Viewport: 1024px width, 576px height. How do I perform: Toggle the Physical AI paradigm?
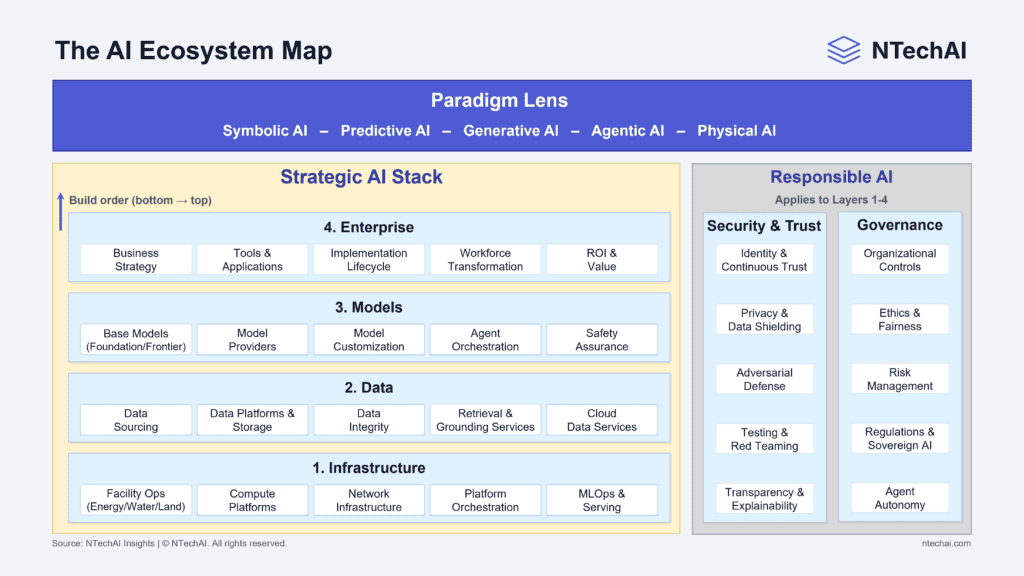(737, 131)
